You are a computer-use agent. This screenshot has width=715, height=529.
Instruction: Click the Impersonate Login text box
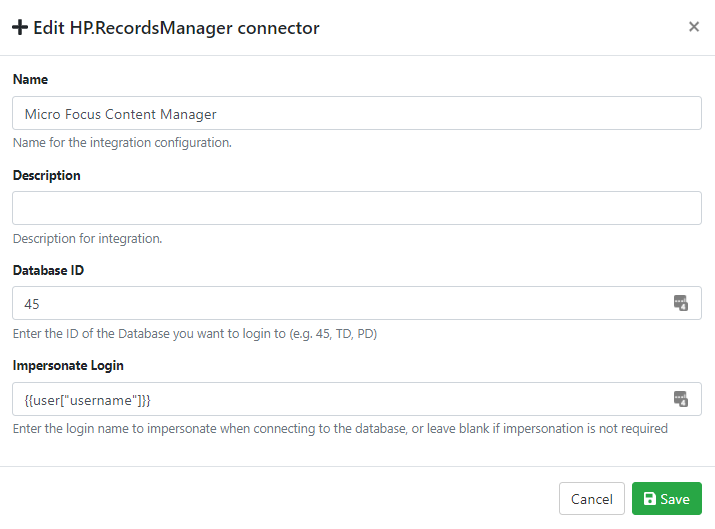coord(340,400)
